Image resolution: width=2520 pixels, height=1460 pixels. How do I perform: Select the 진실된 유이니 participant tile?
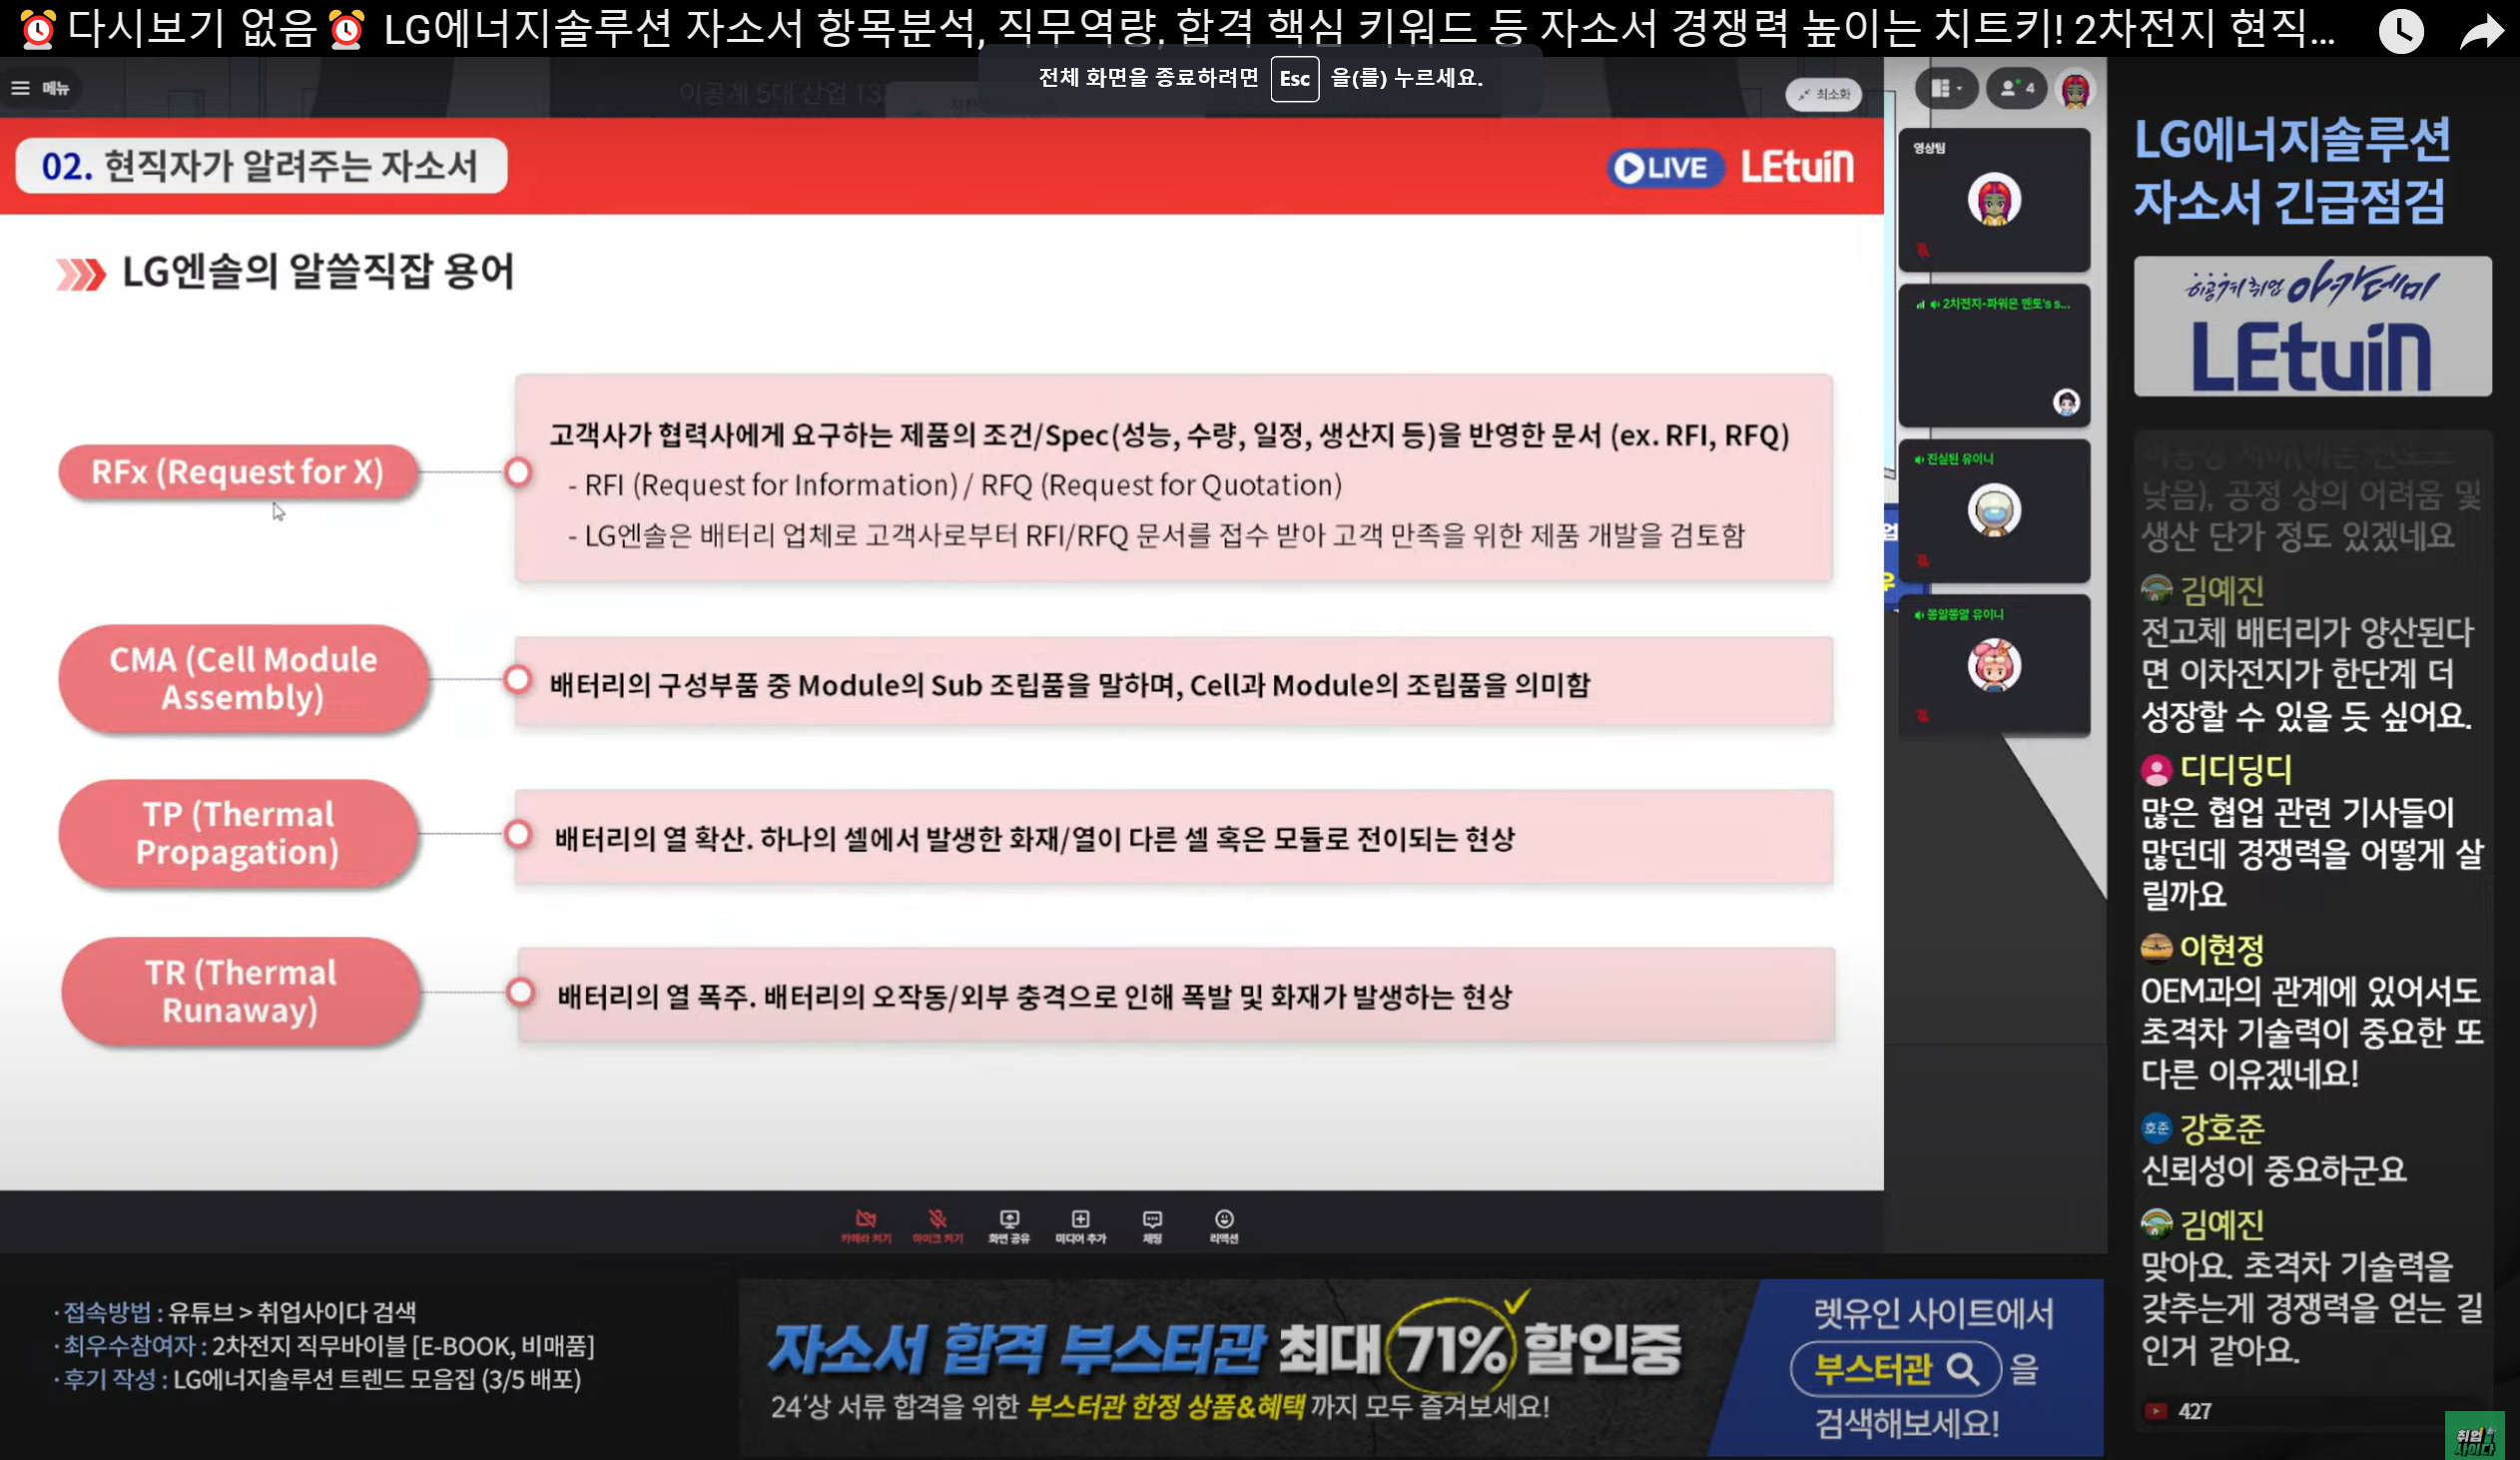(x=1994, y=511)
